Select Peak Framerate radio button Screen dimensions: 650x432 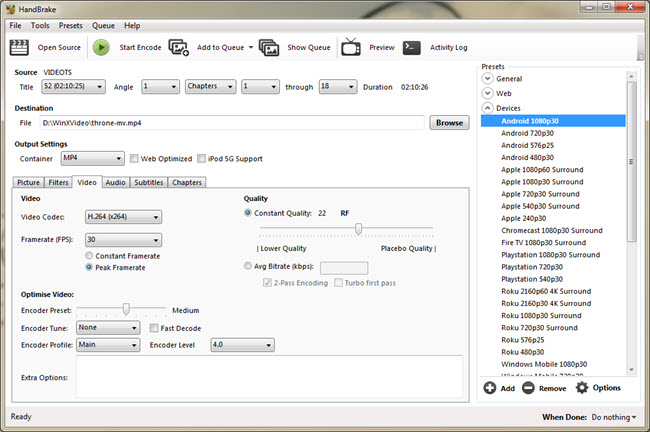point(89,267)
